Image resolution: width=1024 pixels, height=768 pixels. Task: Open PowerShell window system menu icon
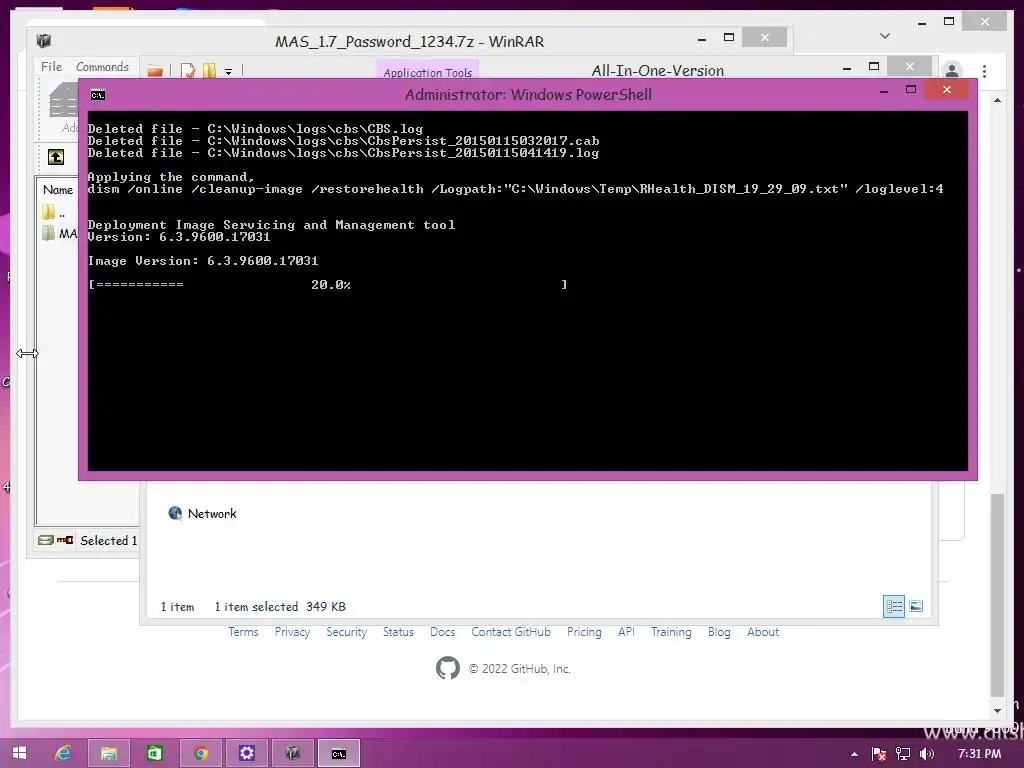(98, 95)
